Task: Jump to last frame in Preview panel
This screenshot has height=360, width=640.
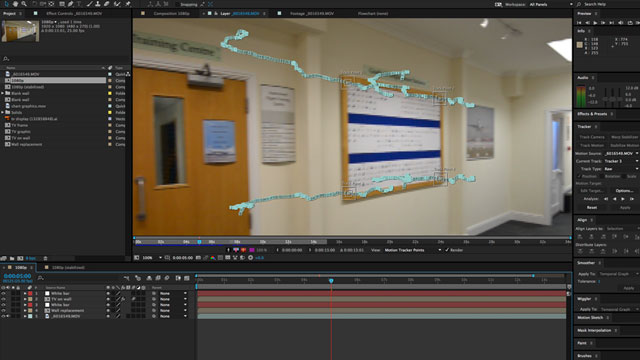Action: click(x=611, y=23)
